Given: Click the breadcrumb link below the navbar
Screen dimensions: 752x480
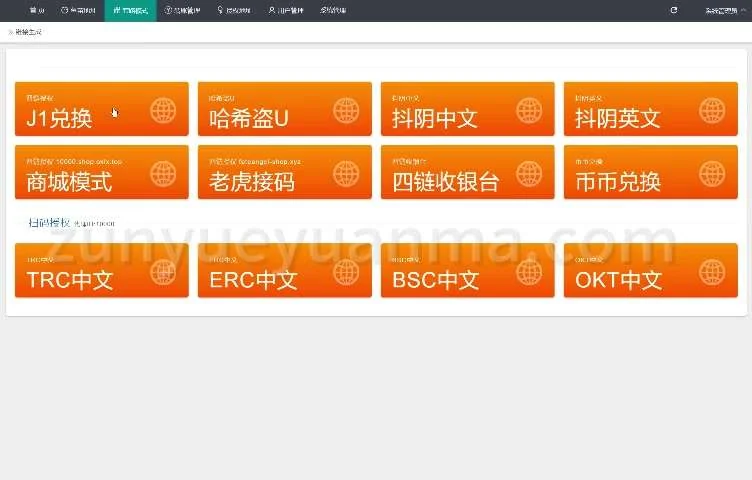Looking at the screenshot, I should pos(28,33).
